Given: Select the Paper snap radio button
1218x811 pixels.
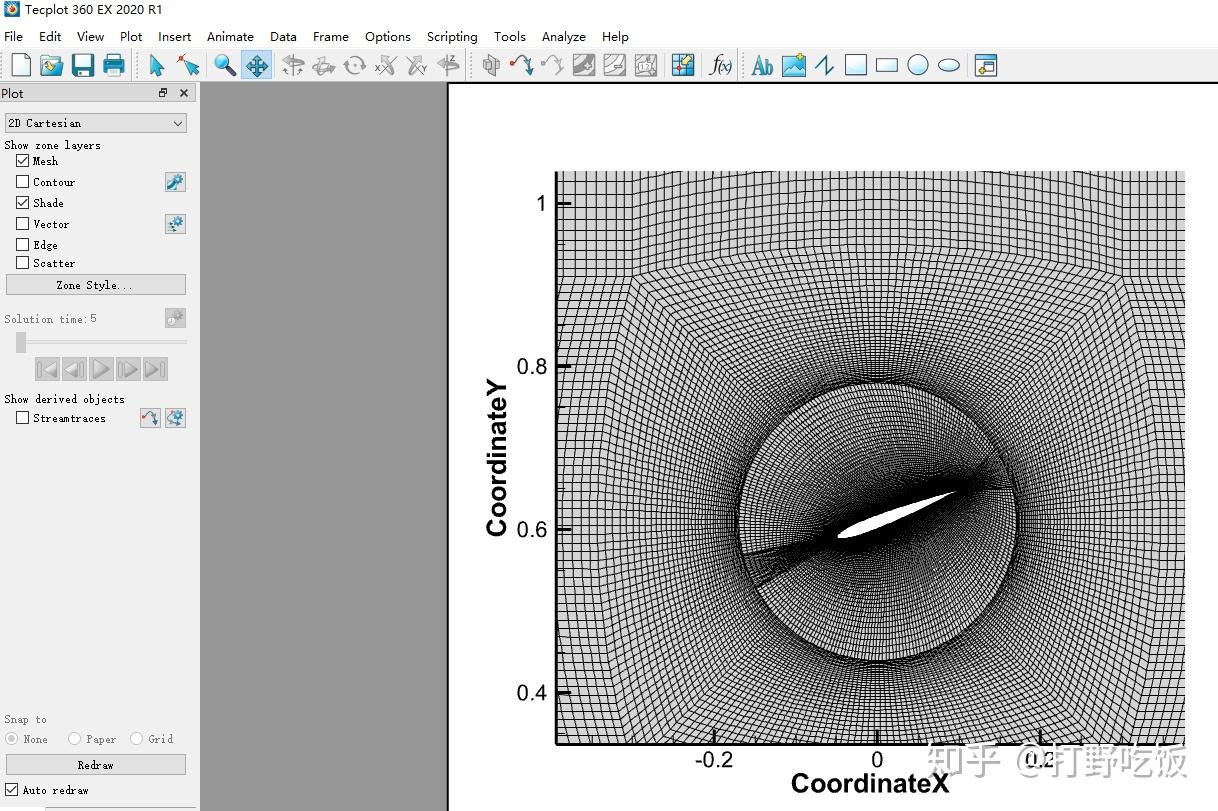Looking at the screenshot, I should point(74,739).
